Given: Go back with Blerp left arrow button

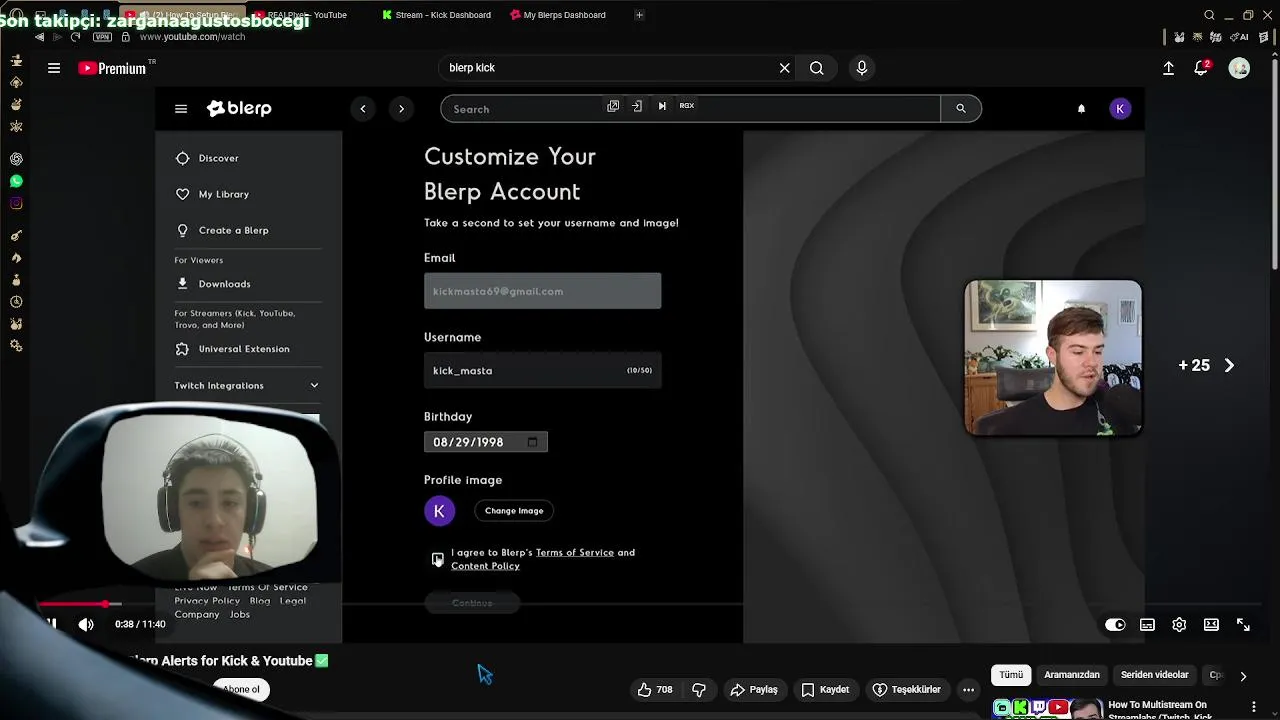Looking at the screenshot, I should [x=363, y=109].
